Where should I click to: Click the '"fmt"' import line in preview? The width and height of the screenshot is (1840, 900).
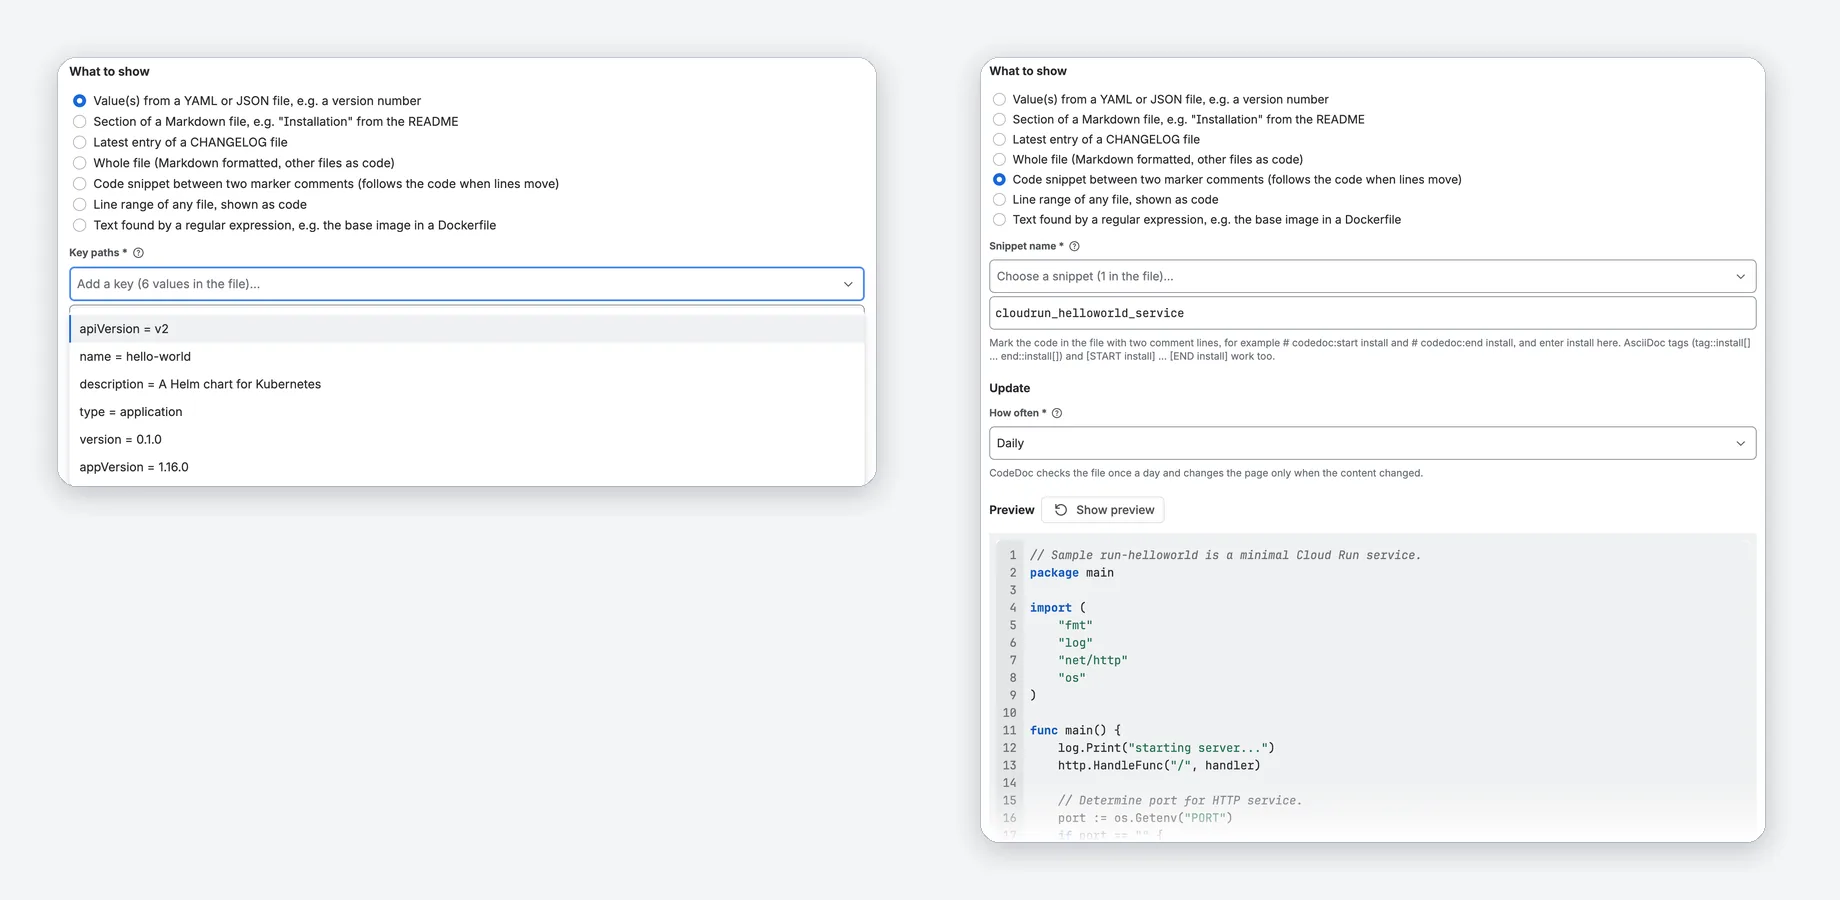[x=1075, y=626]
